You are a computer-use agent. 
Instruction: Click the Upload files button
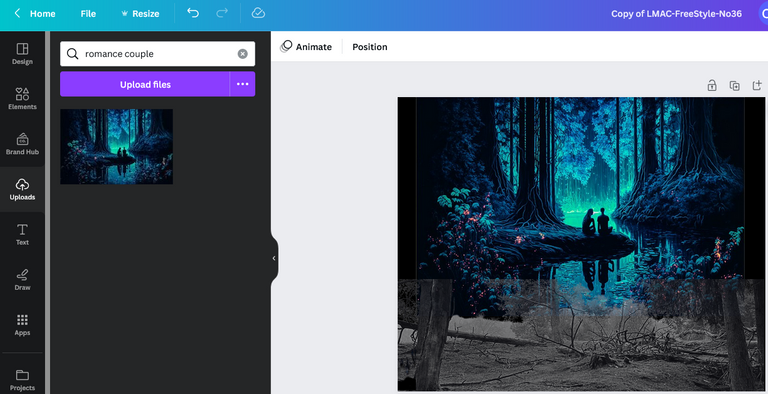[145, 84]
